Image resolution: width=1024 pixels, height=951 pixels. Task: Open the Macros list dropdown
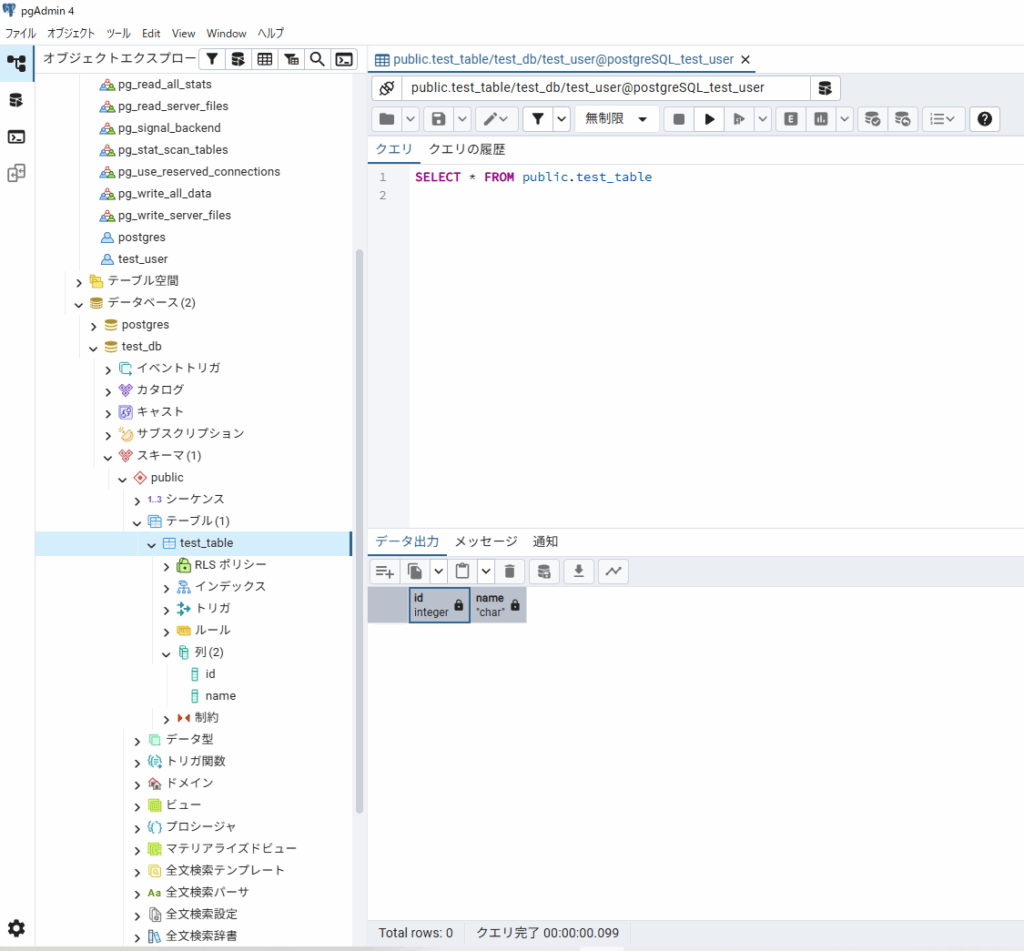[x=943, y=119]
